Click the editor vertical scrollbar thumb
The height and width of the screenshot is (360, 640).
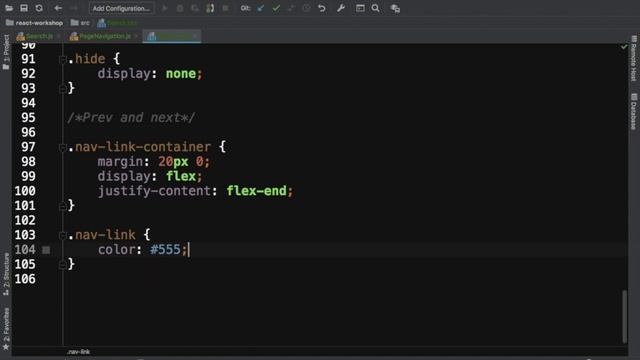[624, 316]
